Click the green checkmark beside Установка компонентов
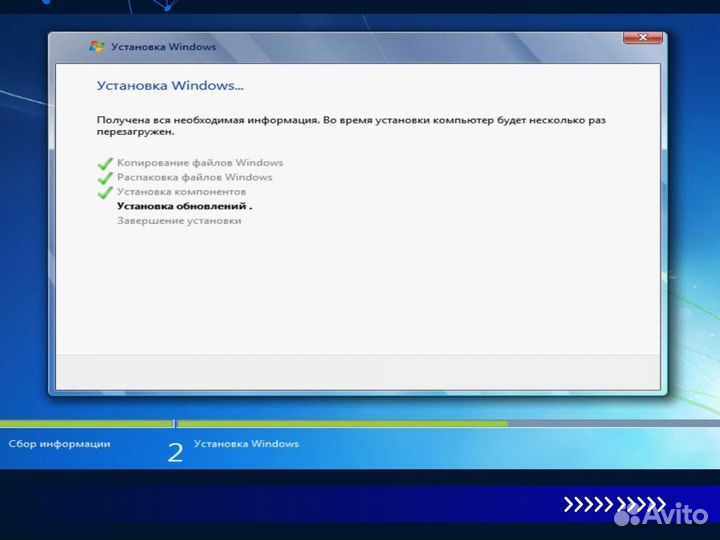Screen dimensions: 720x540 [105, 192]
